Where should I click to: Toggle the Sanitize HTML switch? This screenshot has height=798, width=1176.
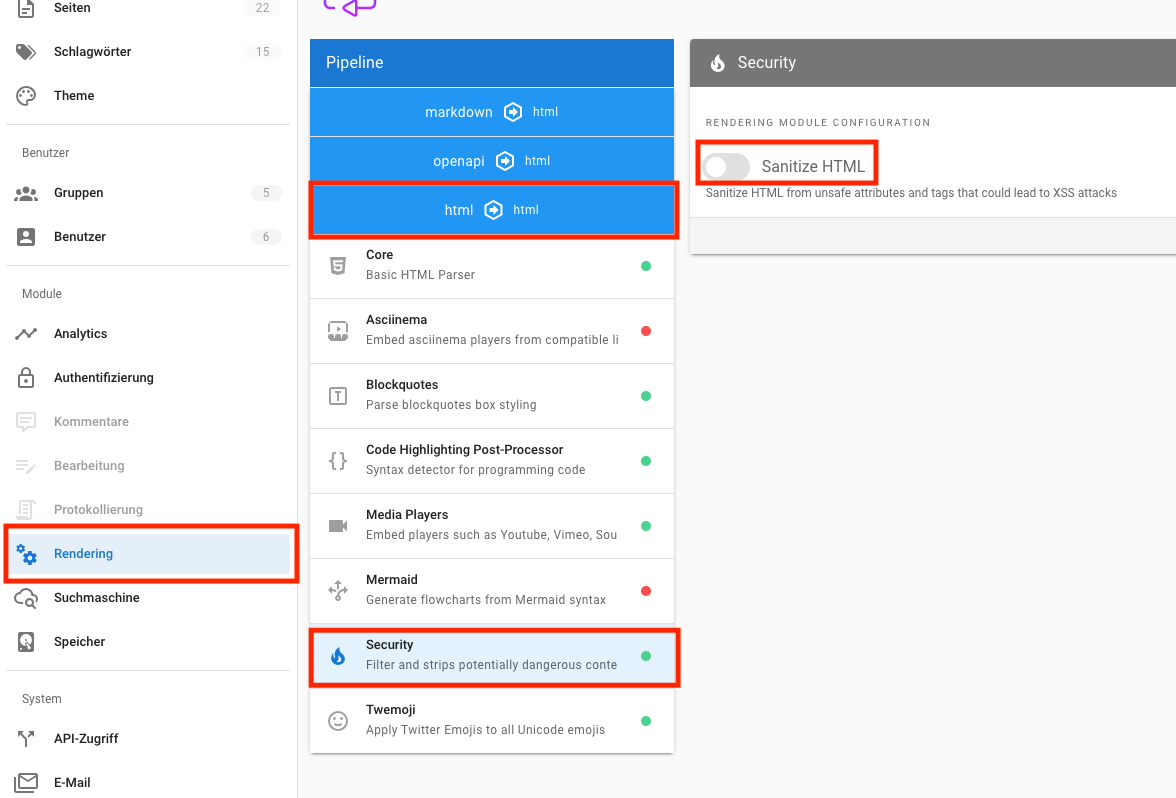click(x=726, y=166)
